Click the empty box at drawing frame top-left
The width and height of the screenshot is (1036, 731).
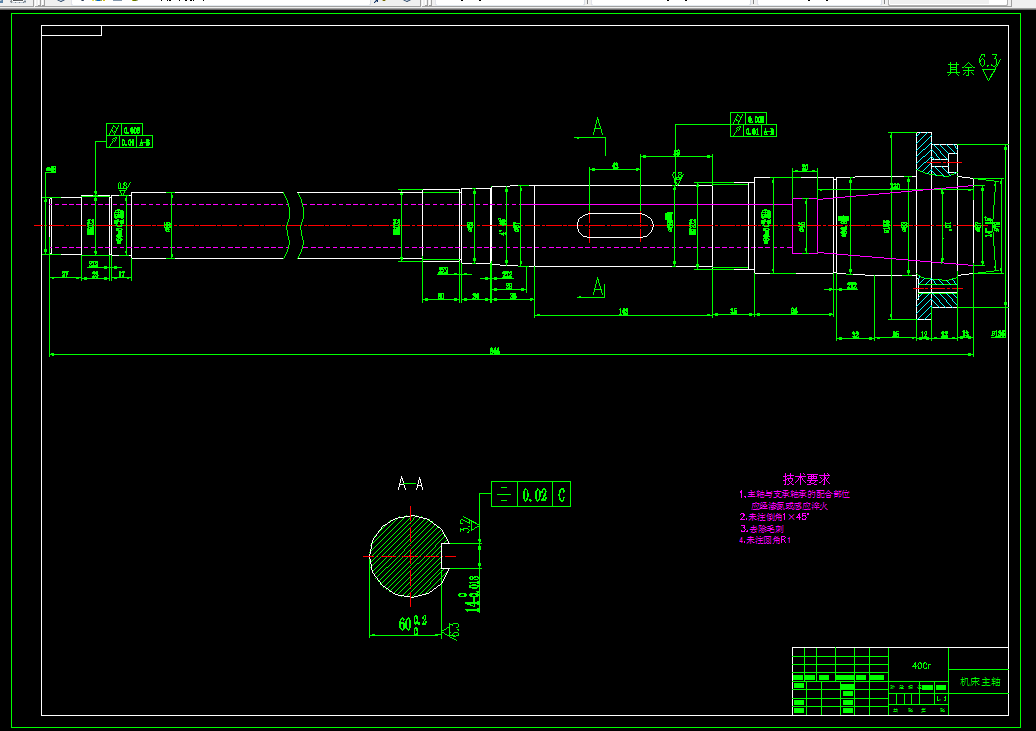point(71,30)
